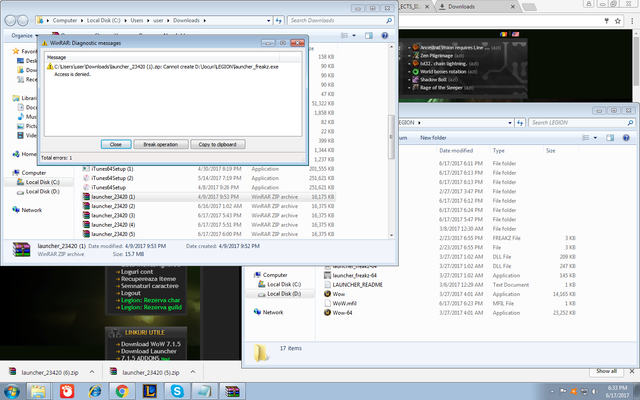Click Download Launcher link
The height and width of the screenshot is (400, 640).
click(x=149, y=351)
